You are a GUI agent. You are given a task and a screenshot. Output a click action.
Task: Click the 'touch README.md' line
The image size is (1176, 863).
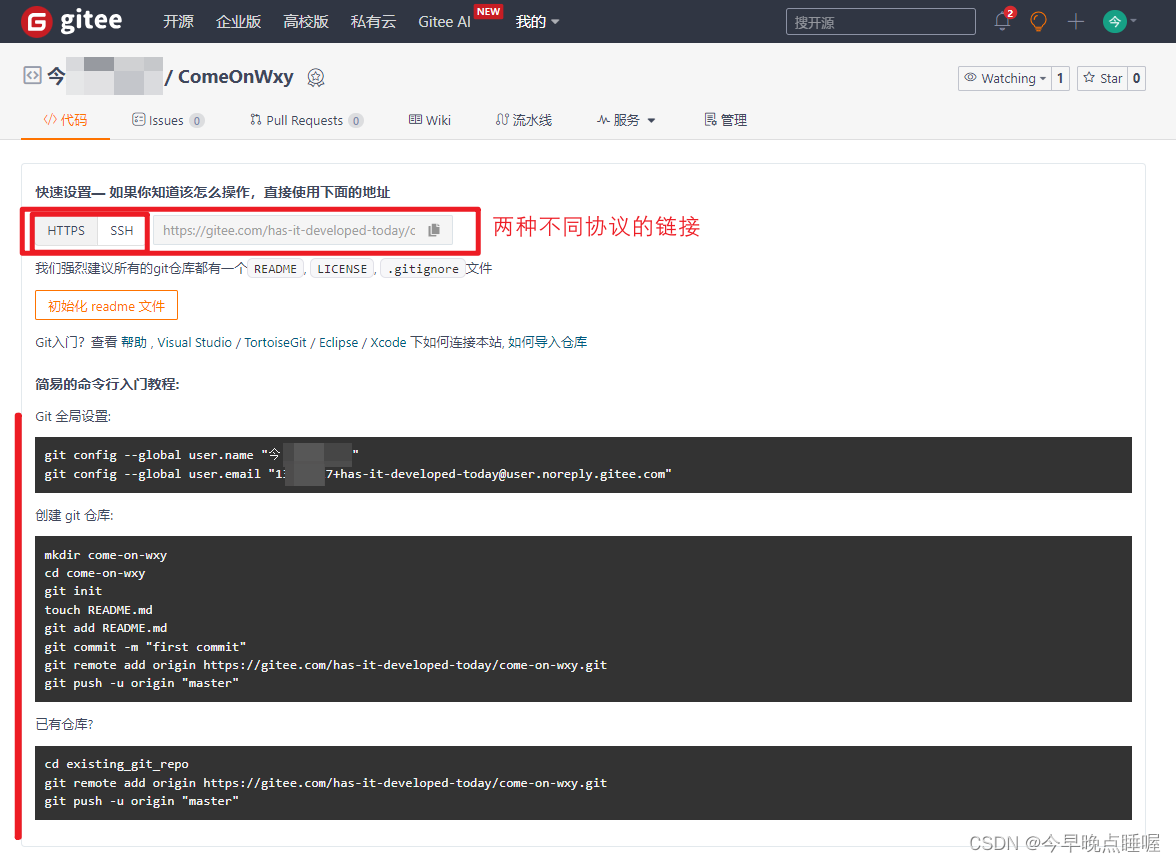98,610
